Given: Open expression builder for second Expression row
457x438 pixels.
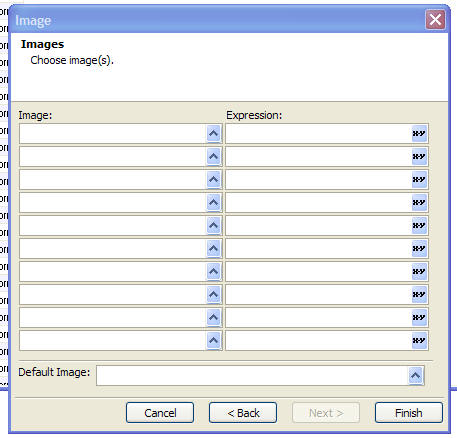Looking at the screenshot, I should pos(419,157).
